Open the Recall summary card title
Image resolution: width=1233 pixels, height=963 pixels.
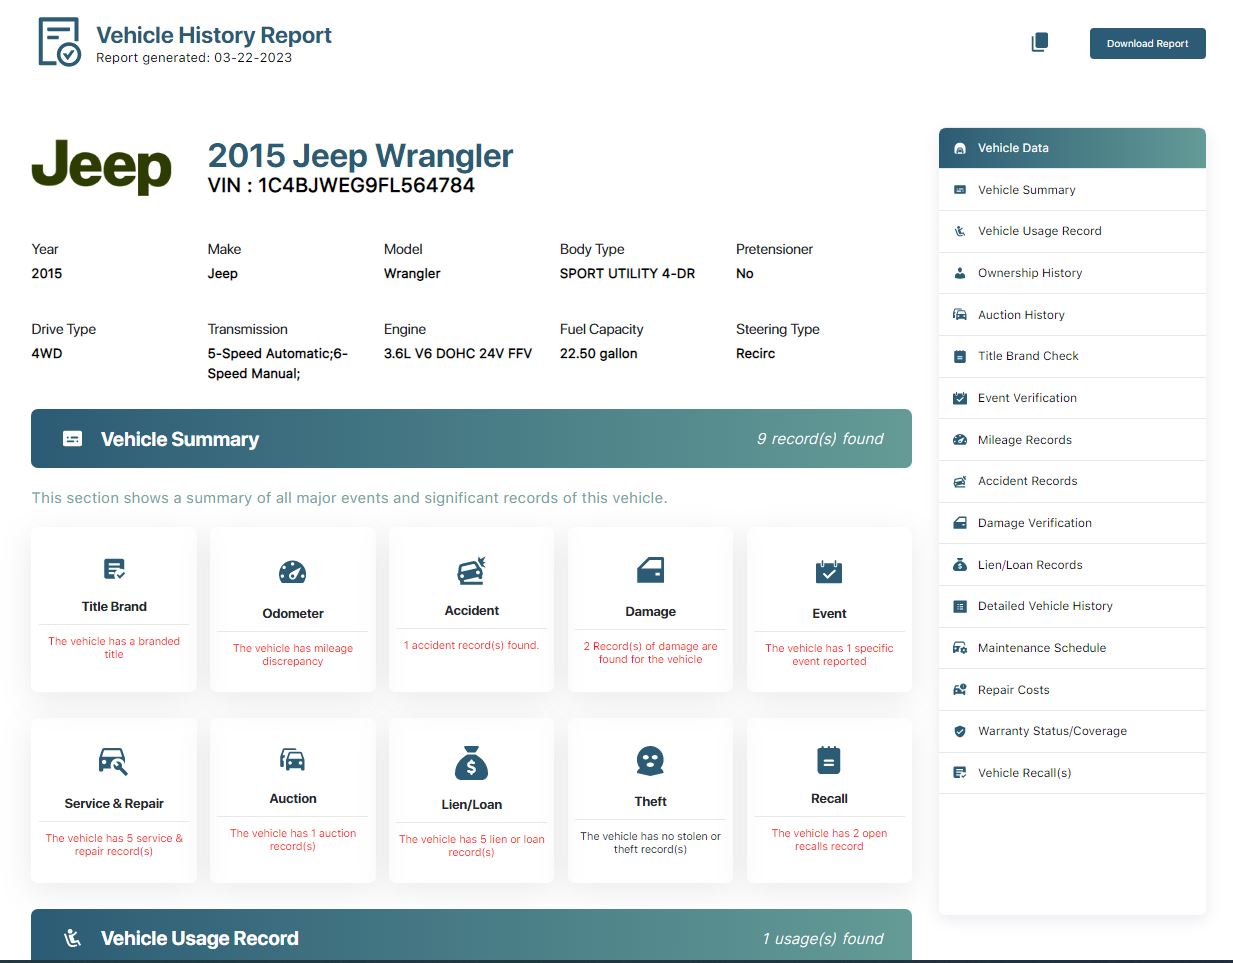pos(829,798)
